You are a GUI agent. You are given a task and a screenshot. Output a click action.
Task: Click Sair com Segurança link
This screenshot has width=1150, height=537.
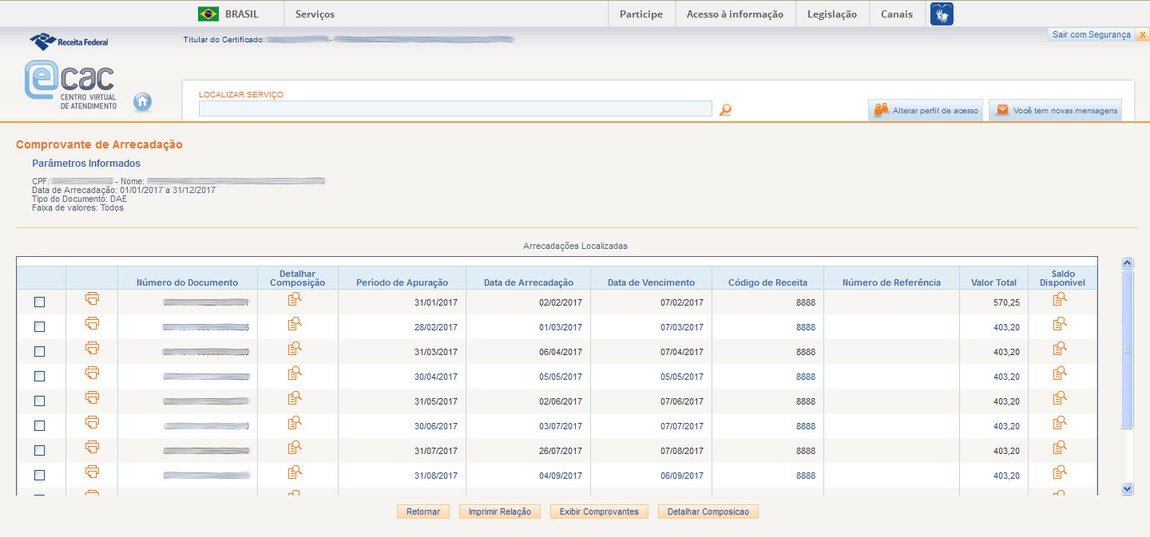1091,34
